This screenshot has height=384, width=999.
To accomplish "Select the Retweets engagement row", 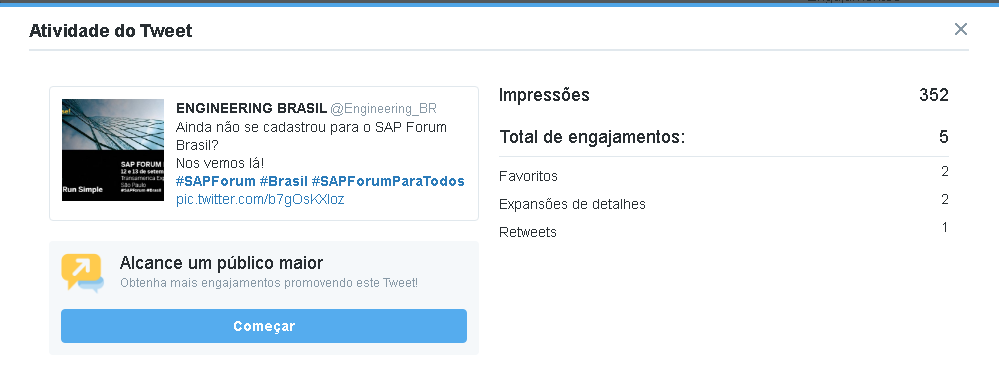I will tap(724, 231).
